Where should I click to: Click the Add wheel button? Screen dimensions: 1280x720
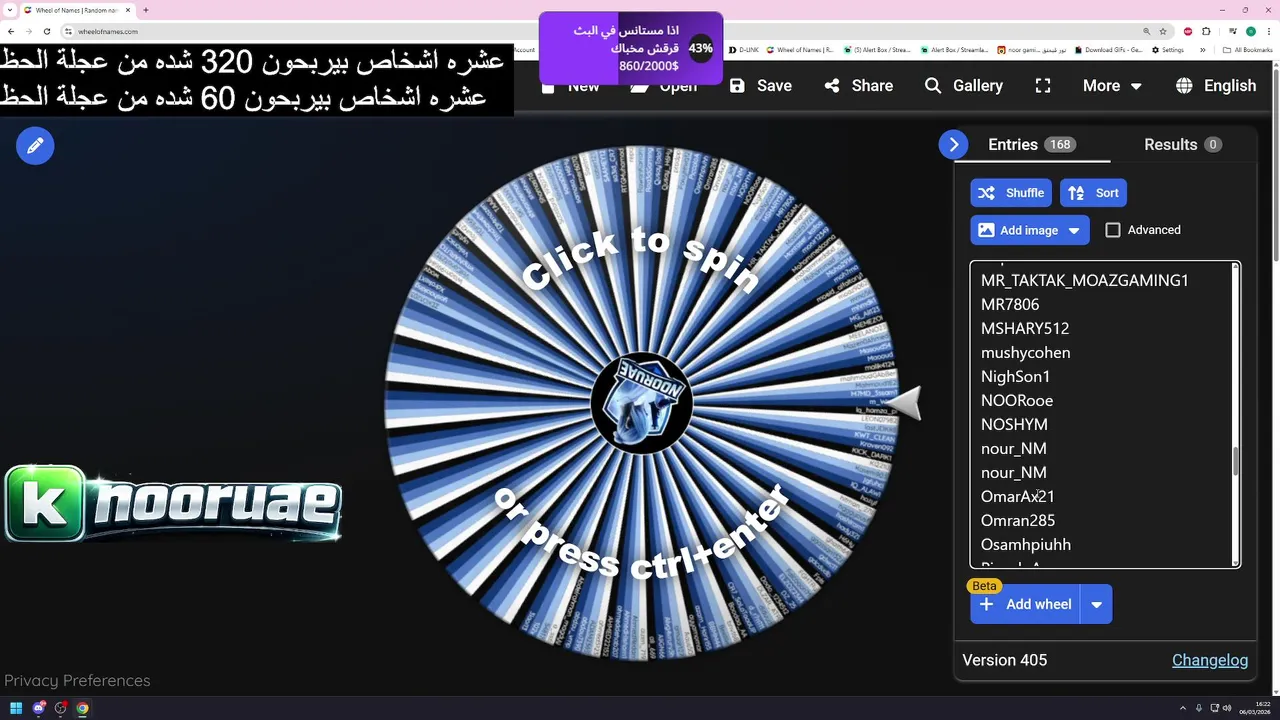click(1025, 604)
